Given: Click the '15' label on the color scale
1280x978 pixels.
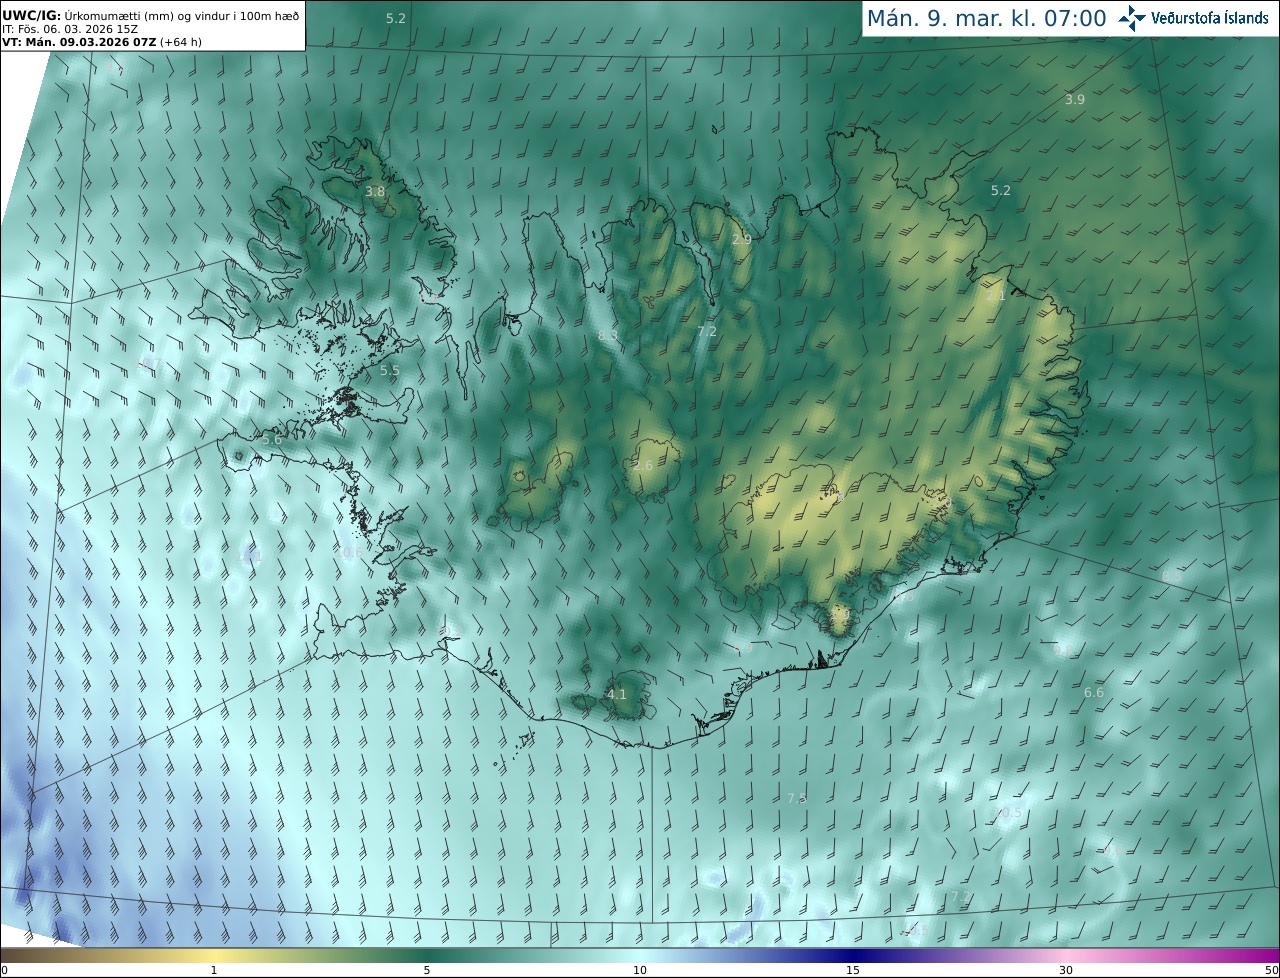Looking at the screenshot, I should click(x=853, y=970).
